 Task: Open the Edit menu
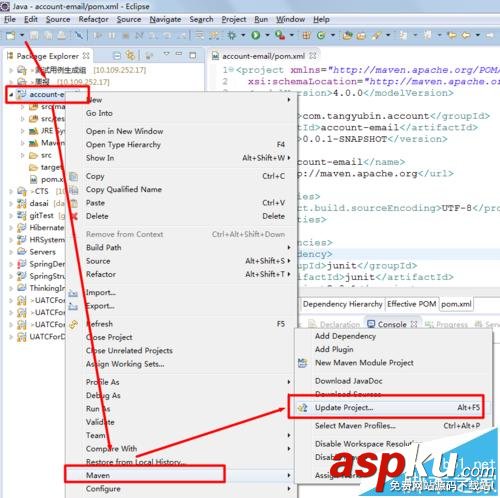(x=31, y=19)
